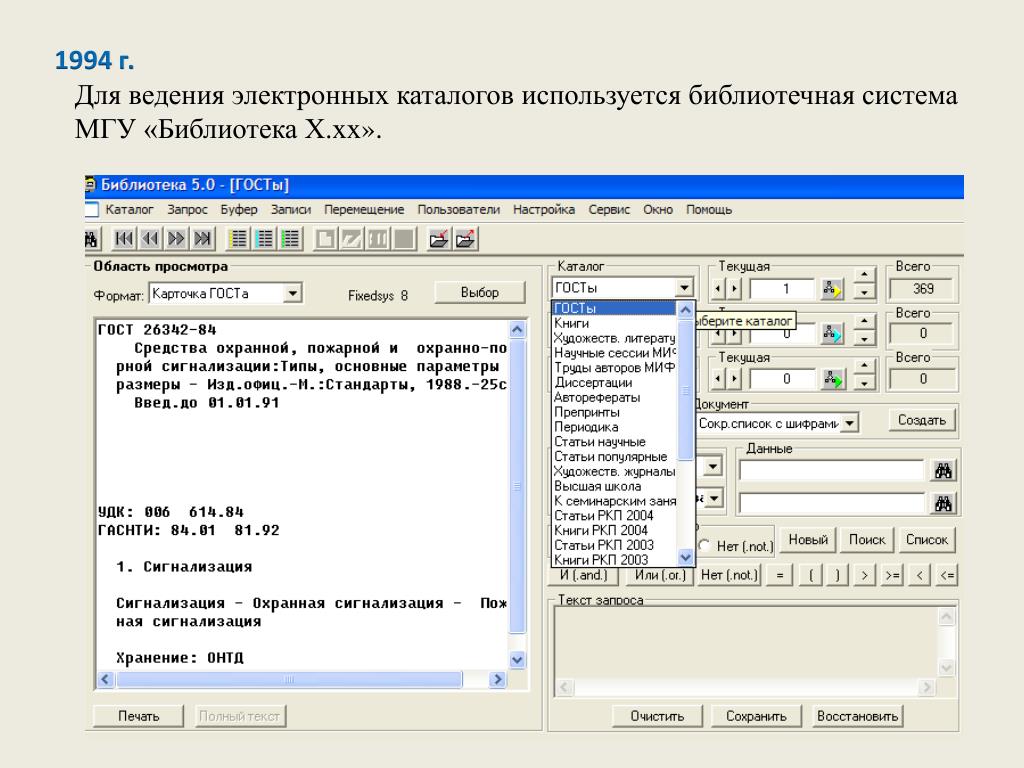Click the folder icon with outgoing red arrow

coord(465,239)
